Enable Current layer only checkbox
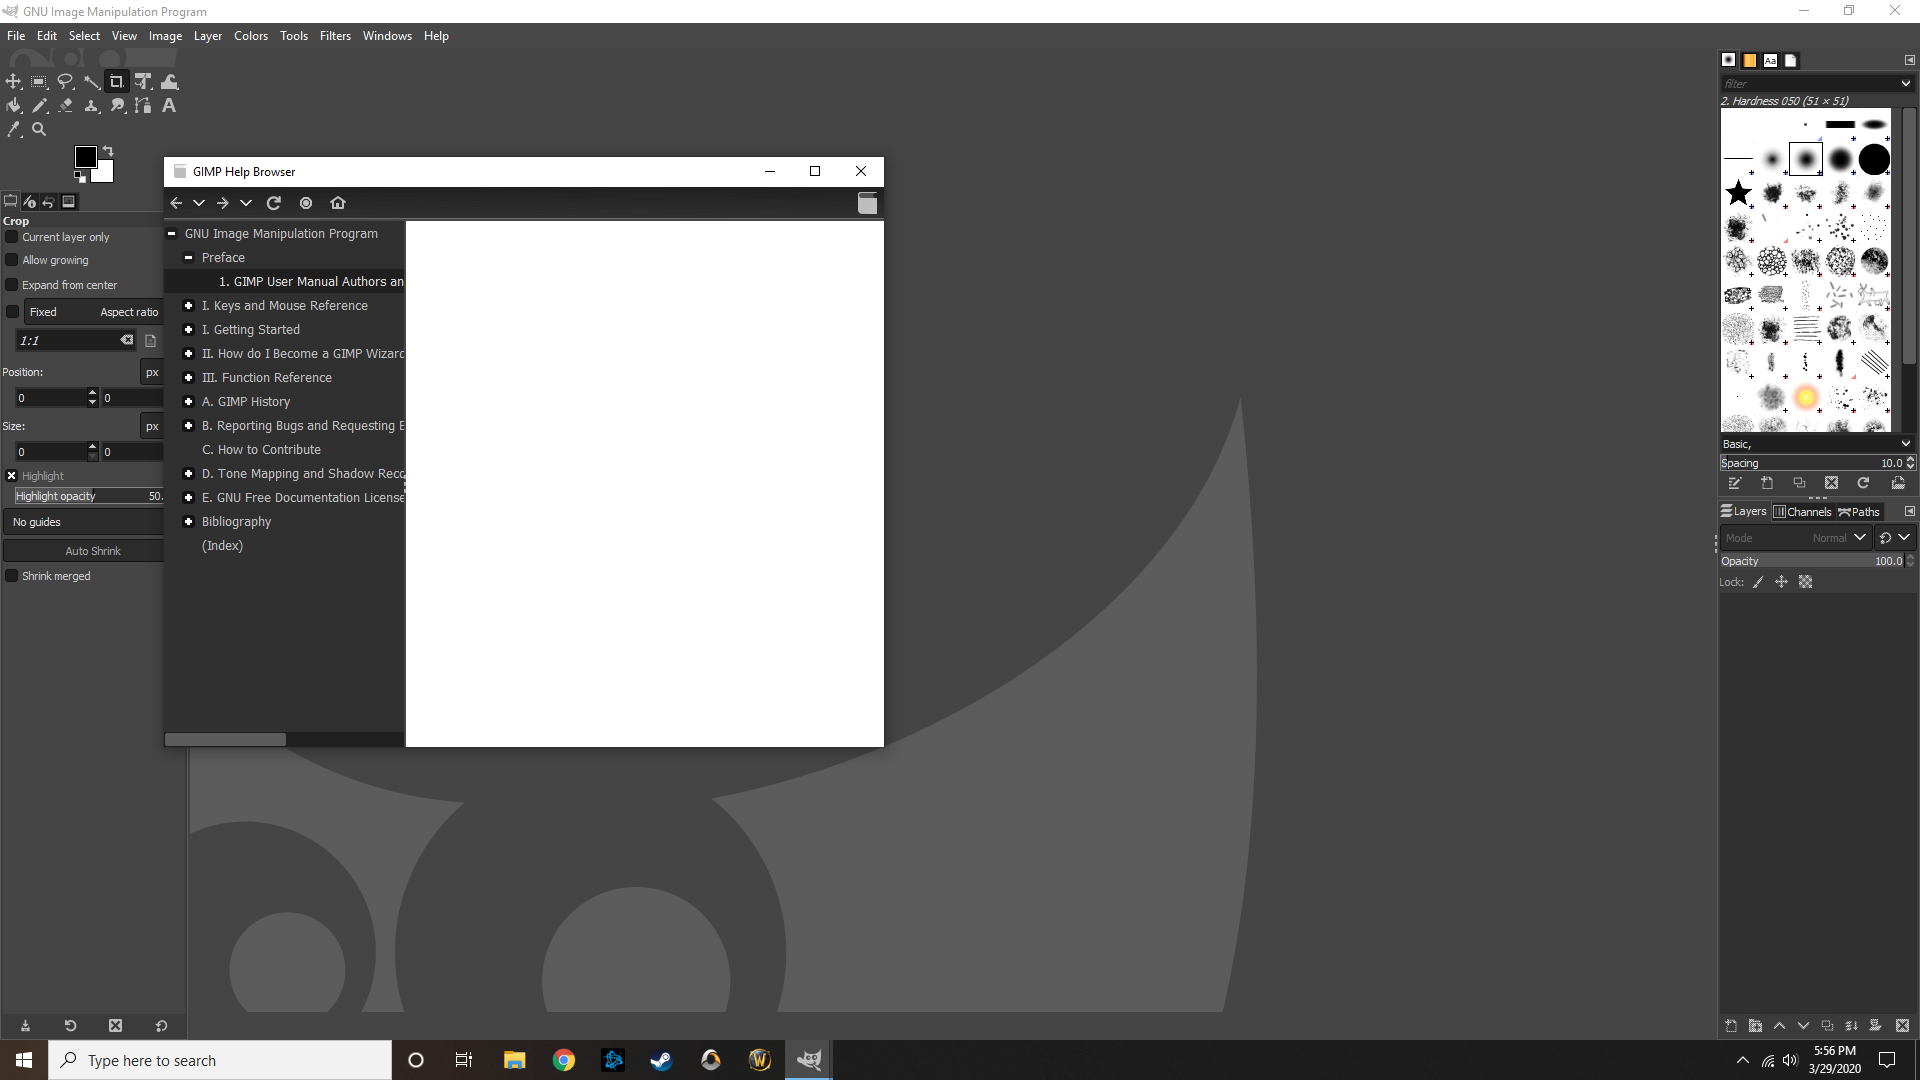1920x1080 pixels. [12, 237]
